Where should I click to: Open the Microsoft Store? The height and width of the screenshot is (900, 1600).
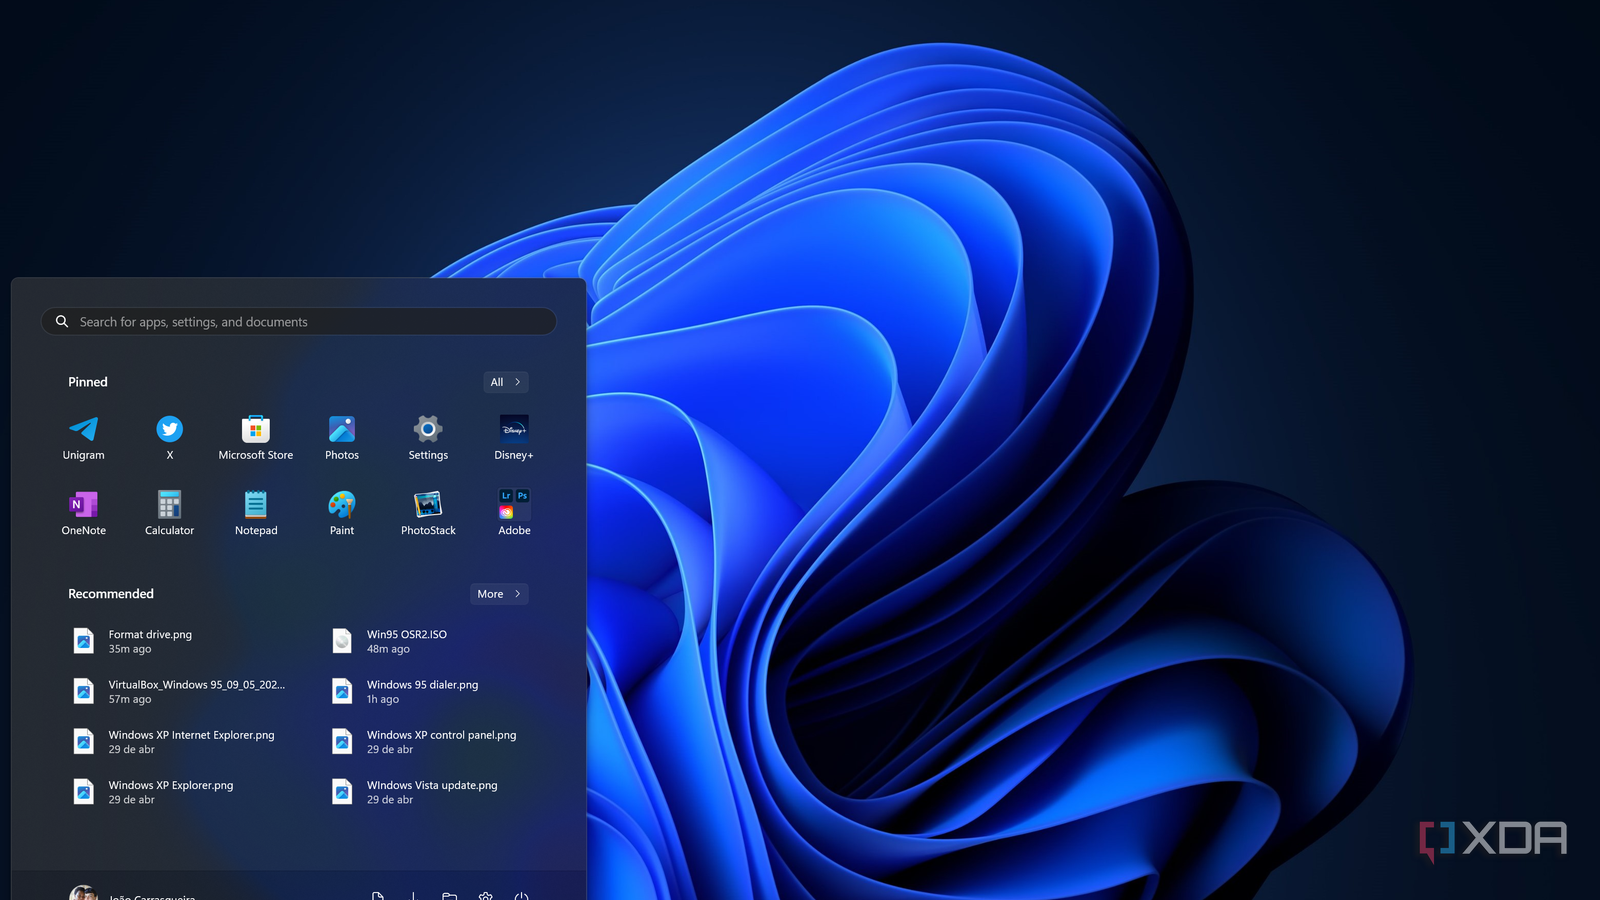(255, 437)
